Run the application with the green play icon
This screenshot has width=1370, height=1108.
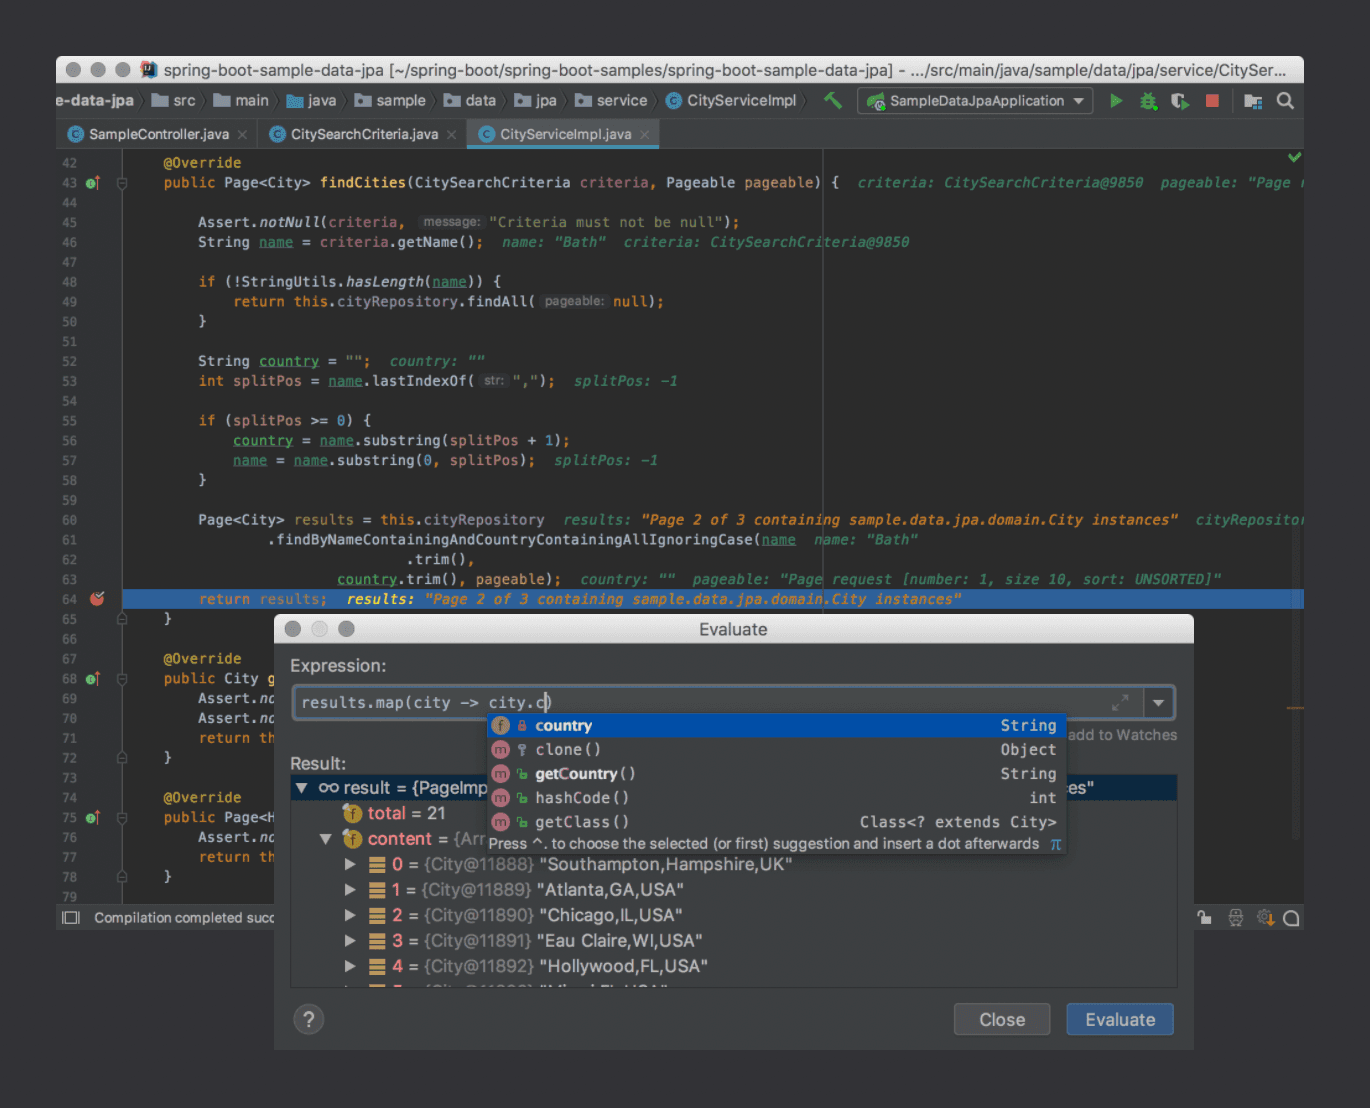[1116, 101]
